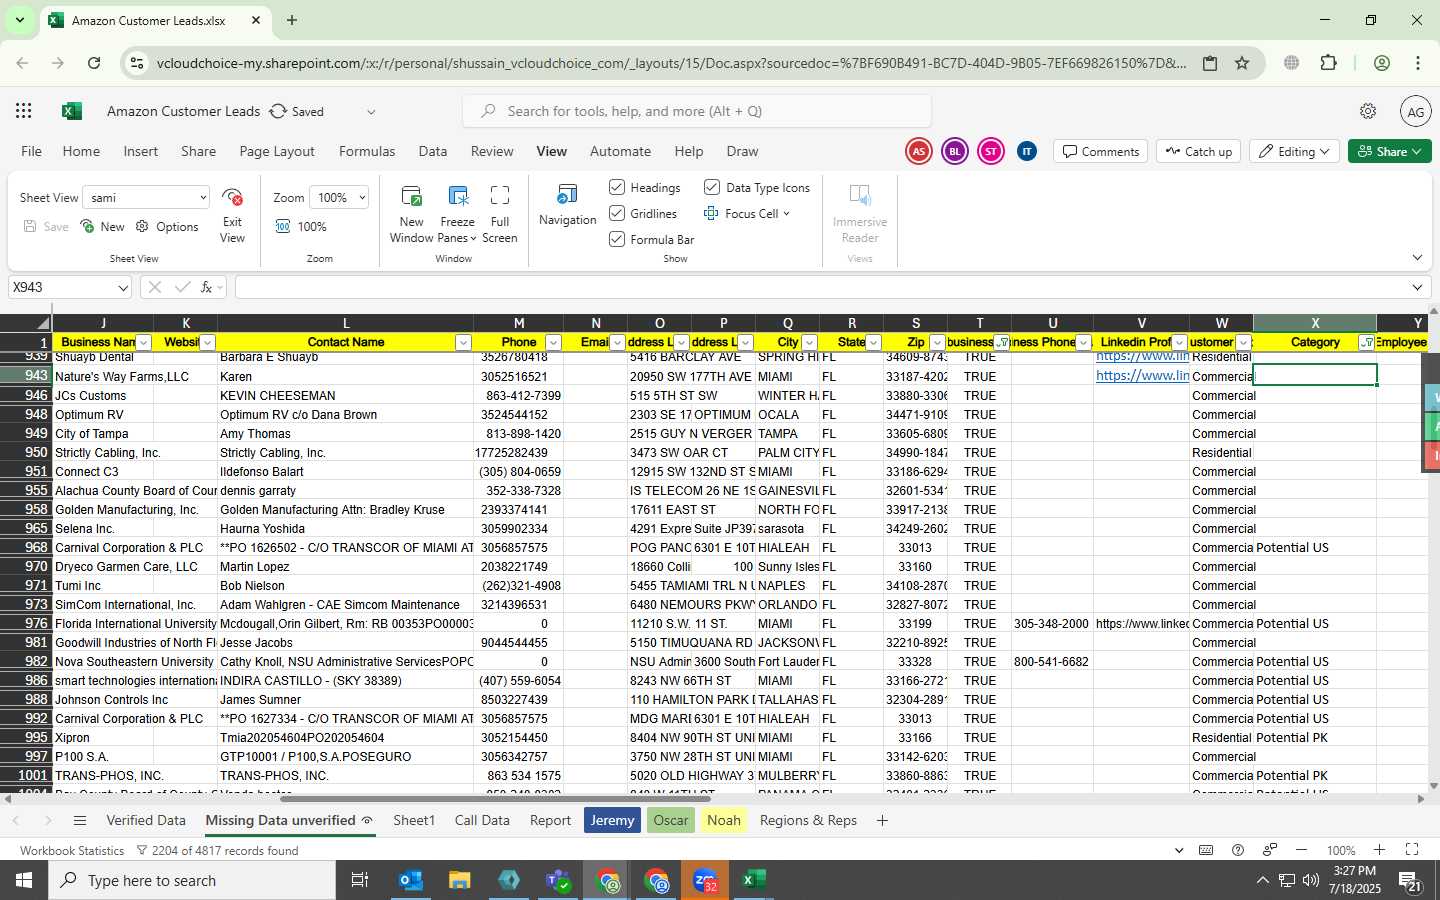
Task: Add a new sheet with plus icon
Action: pyautogui.click(x=882, y=821)
